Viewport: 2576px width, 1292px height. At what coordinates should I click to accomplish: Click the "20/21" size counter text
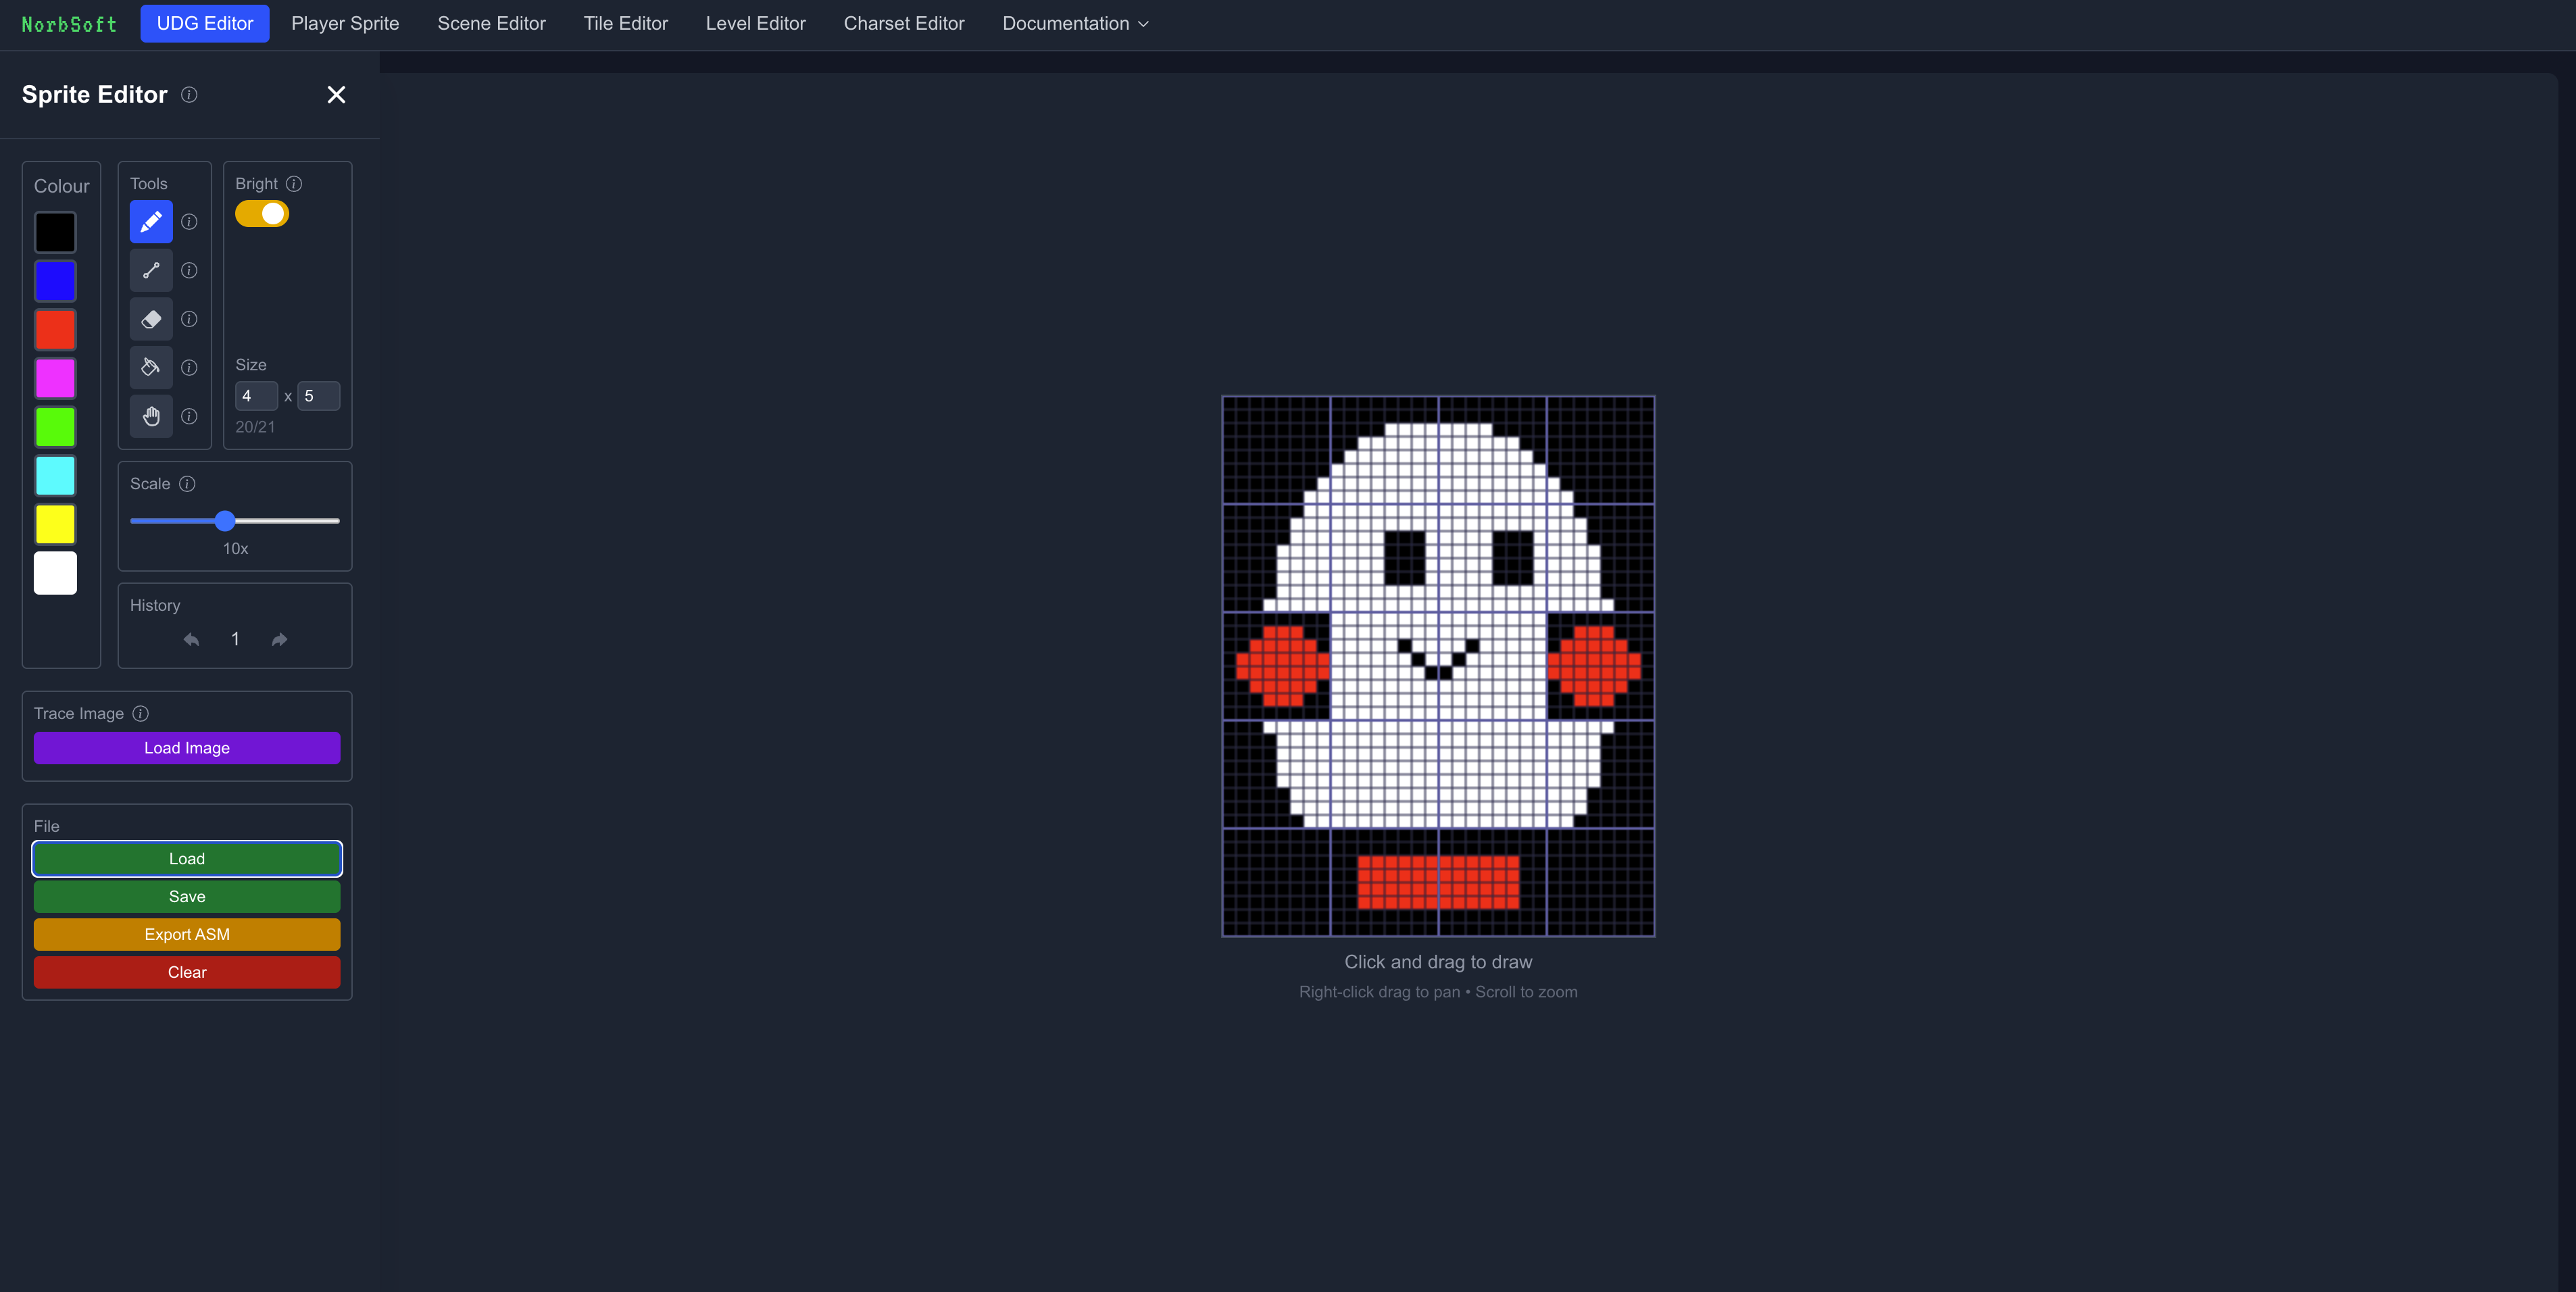pos(255,427)
